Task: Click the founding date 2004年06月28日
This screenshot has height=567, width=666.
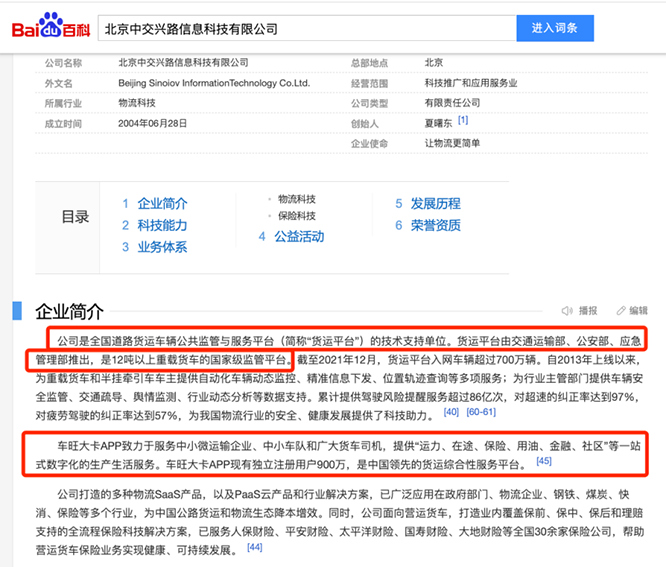Action: pos(152,124)
